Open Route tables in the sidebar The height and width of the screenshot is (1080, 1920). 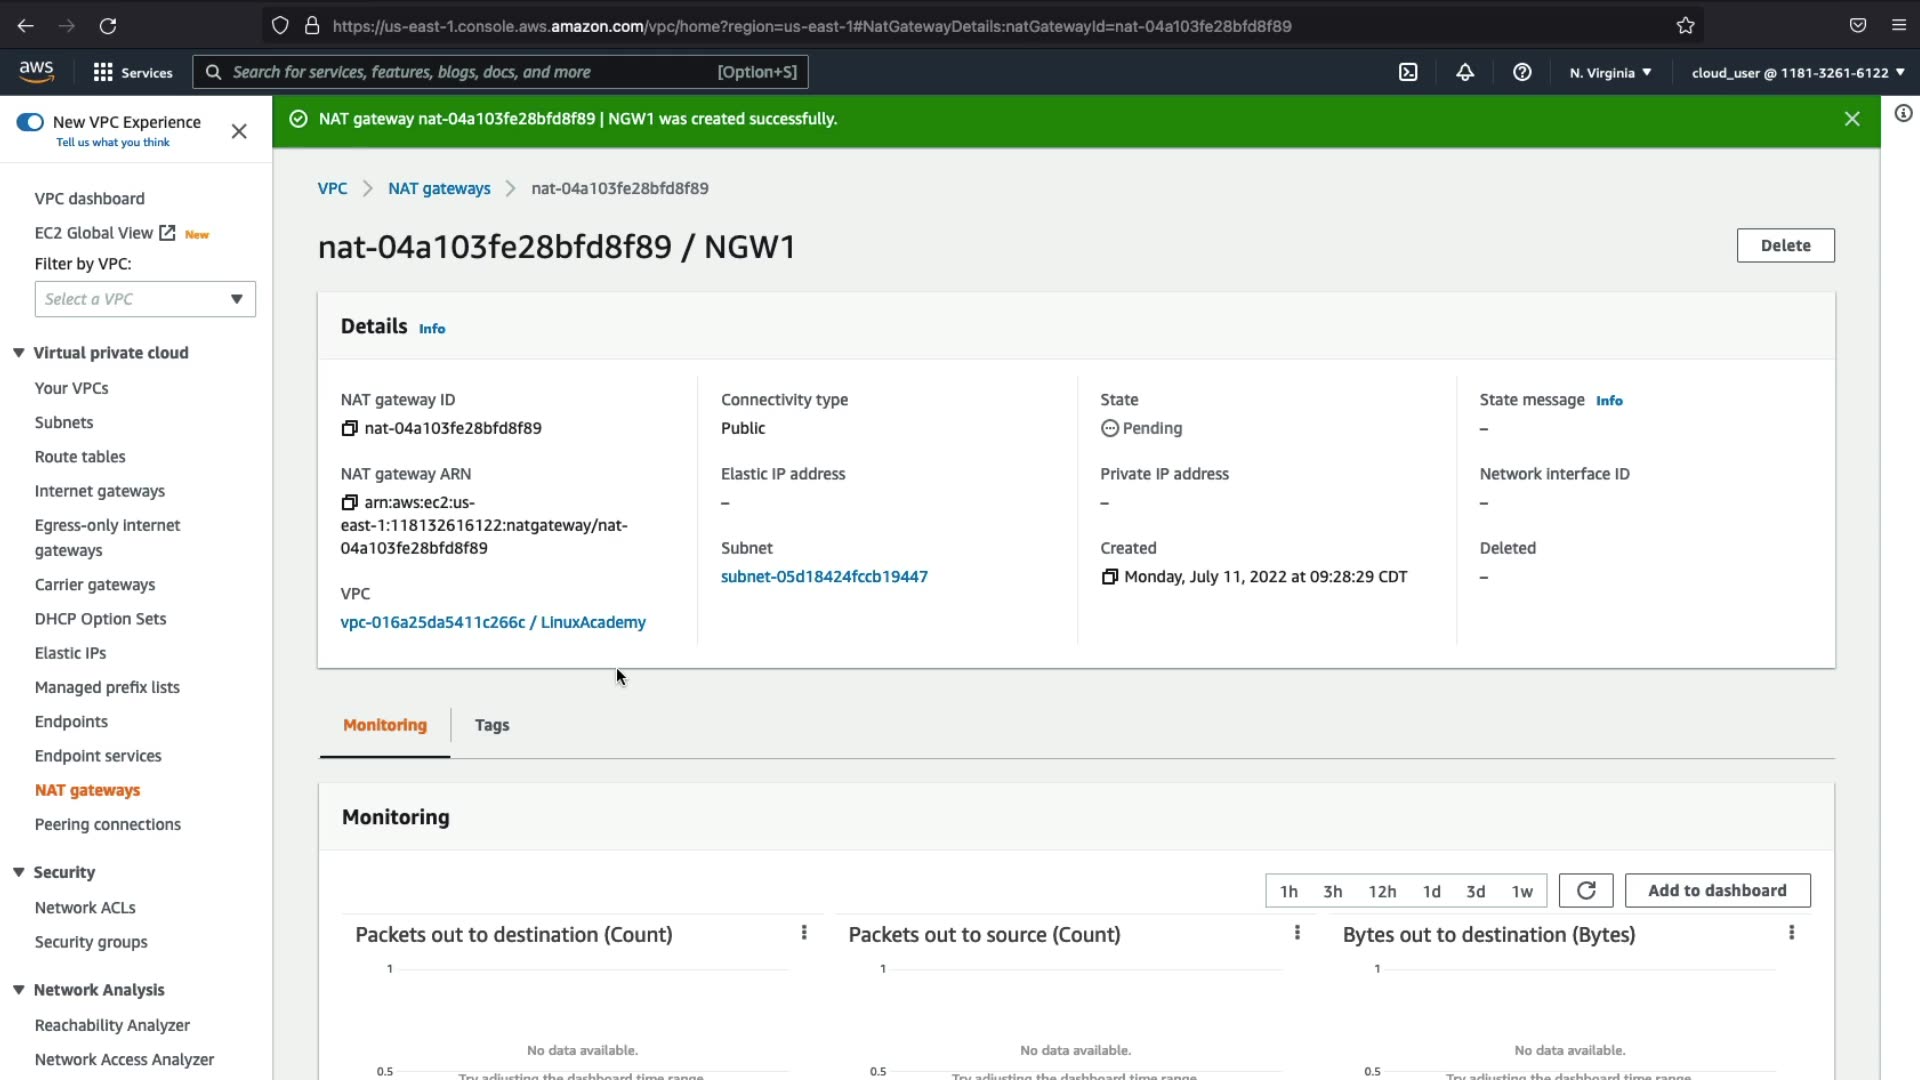pos(80,457)
